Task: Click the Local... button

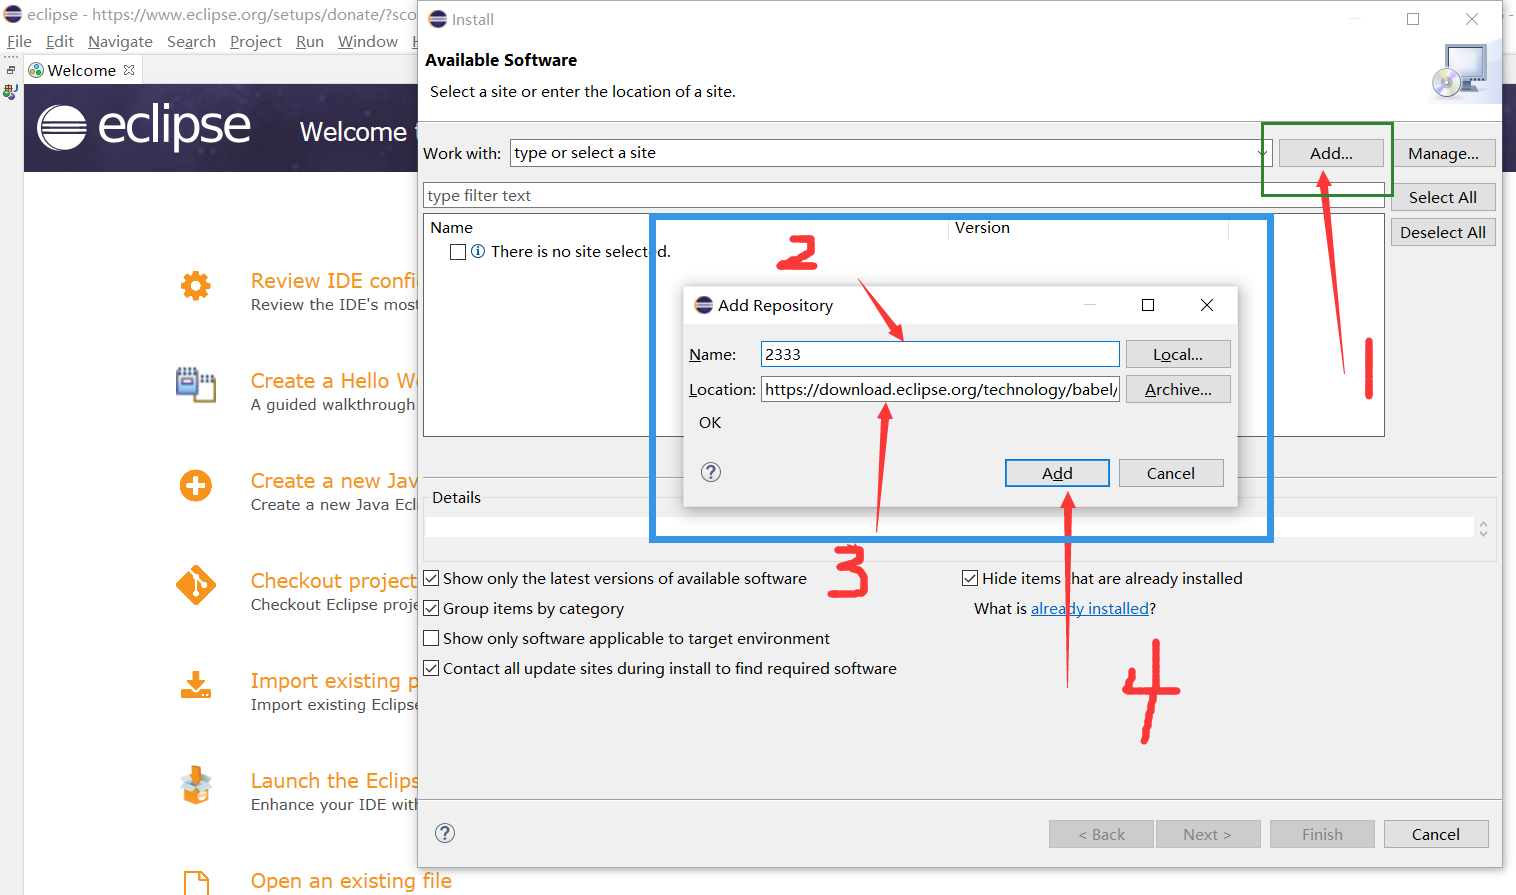Action: click(1178, 354)
